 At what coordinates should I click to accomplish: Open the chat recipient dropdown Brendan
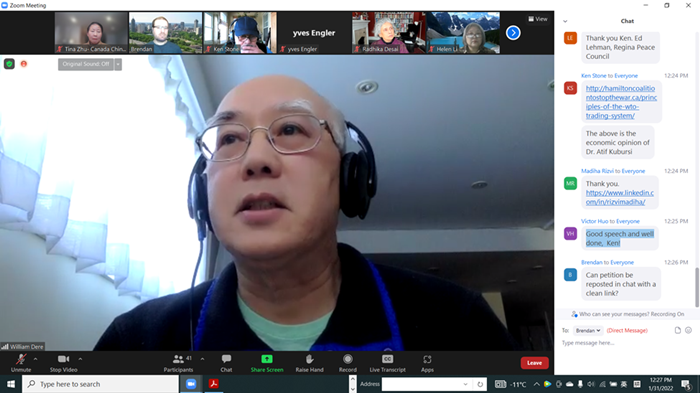[588, 330]
